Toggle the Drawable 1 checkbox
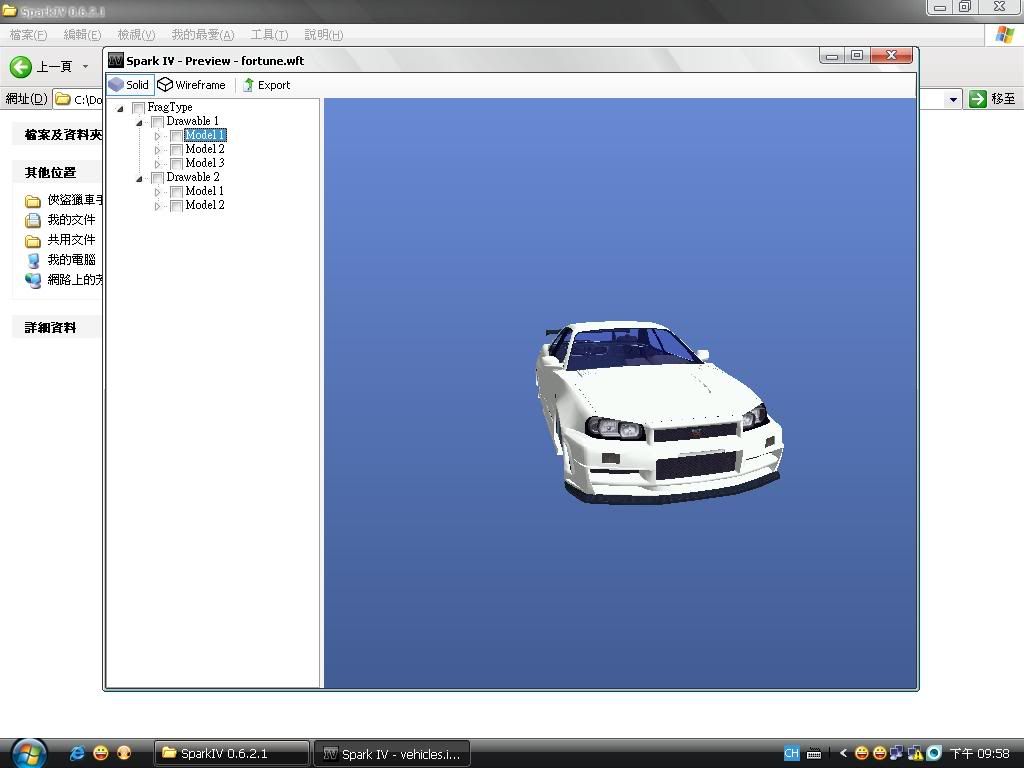Screen dimensions: 1024x768 coord(157,122)
